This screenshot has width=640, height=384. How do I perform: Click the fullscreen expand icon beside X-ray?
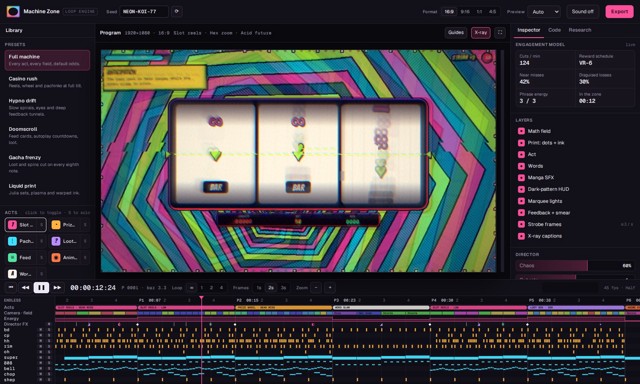(500, 33)
